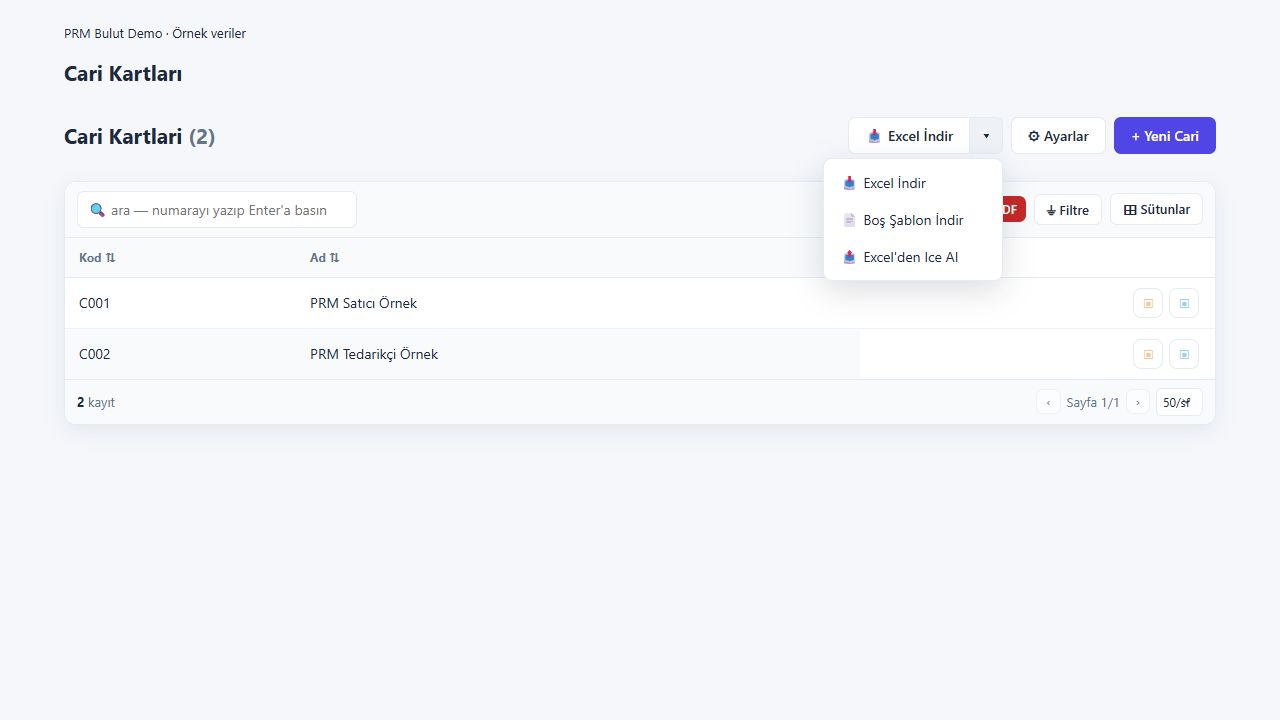The image size is (1280, 720).
Task: Click the blue icon in the C002 row
Action: 1184,354
